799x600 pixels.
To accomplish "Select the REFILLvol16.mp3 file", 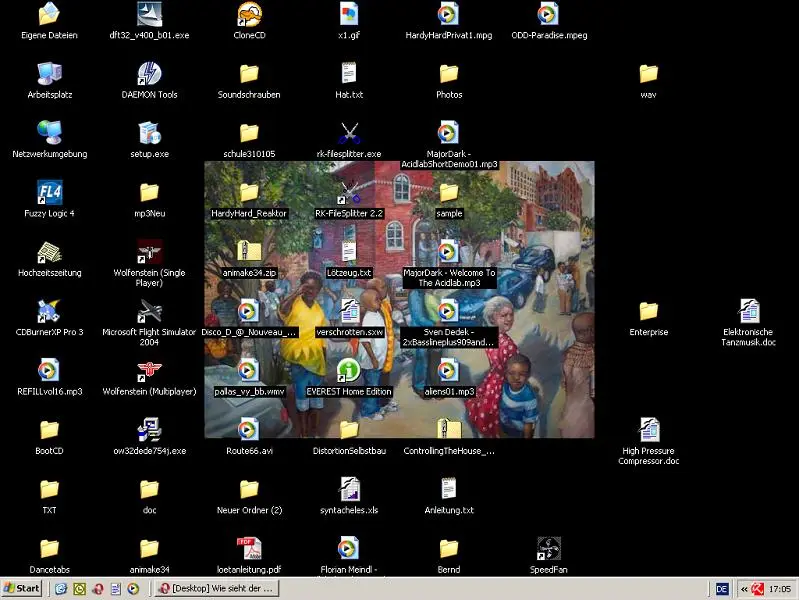I will pyautogui.click(x=49, y=371).
